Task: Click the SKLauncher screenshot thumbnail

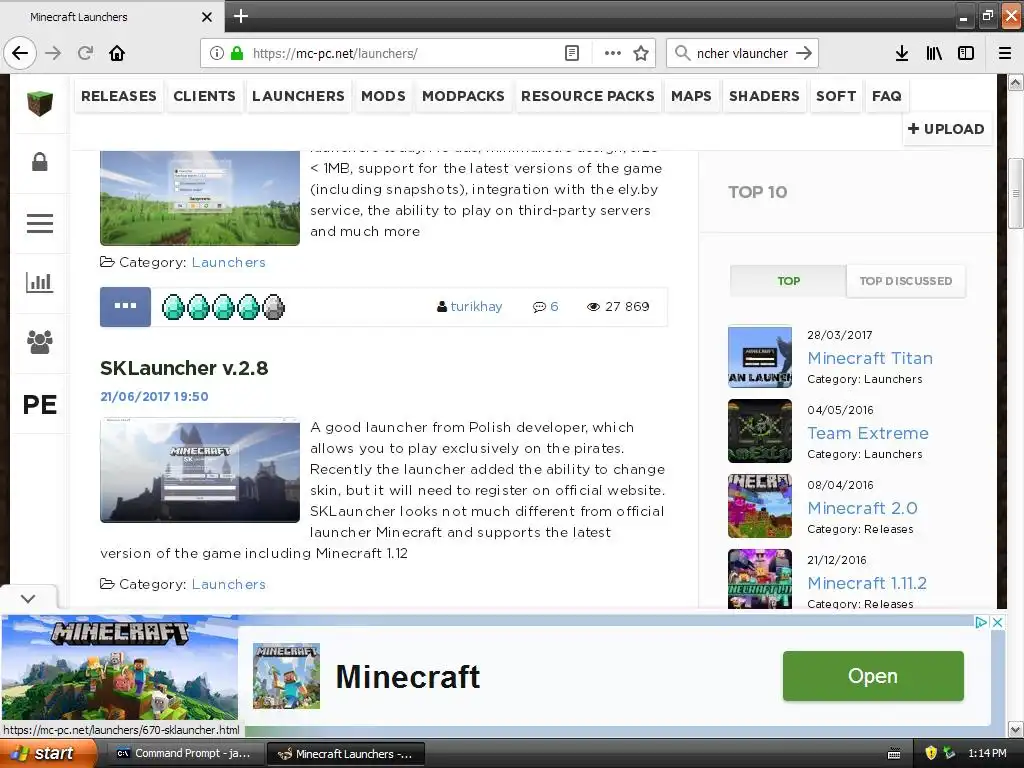Action: click(200, 470)
